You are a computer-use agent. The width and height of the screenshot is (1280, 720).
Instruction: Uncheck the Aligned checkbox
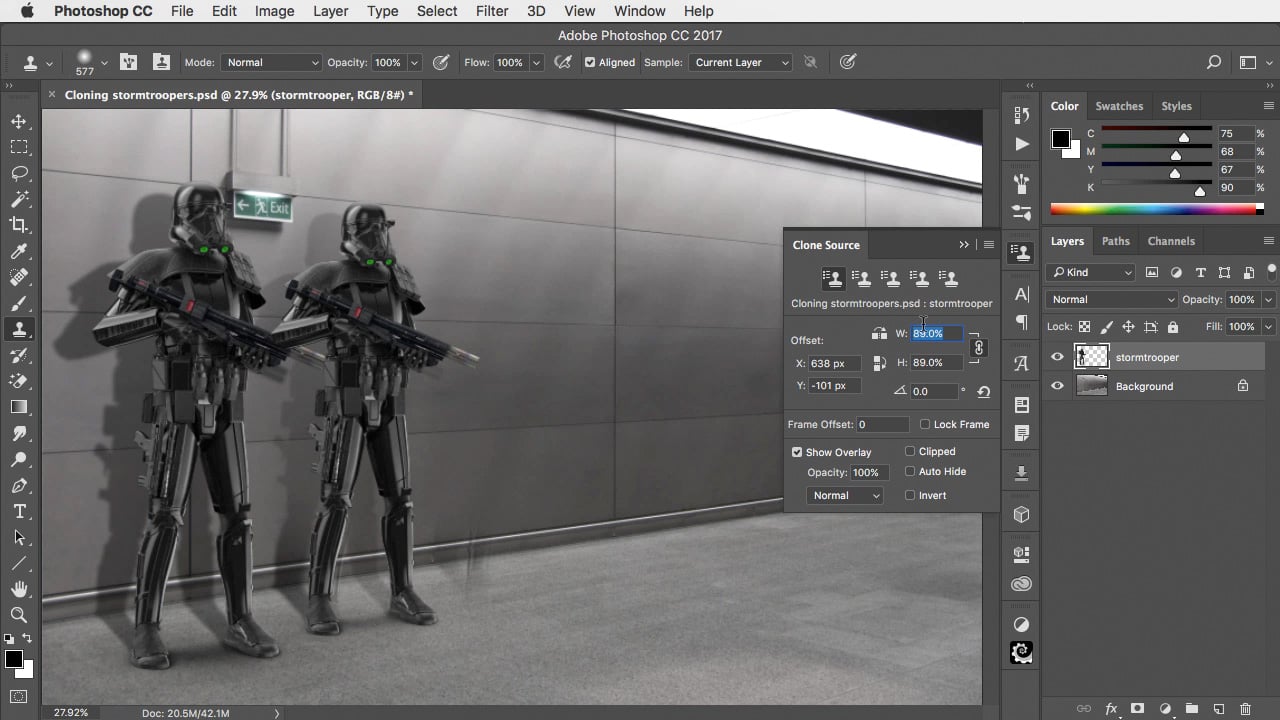(590, 62)
